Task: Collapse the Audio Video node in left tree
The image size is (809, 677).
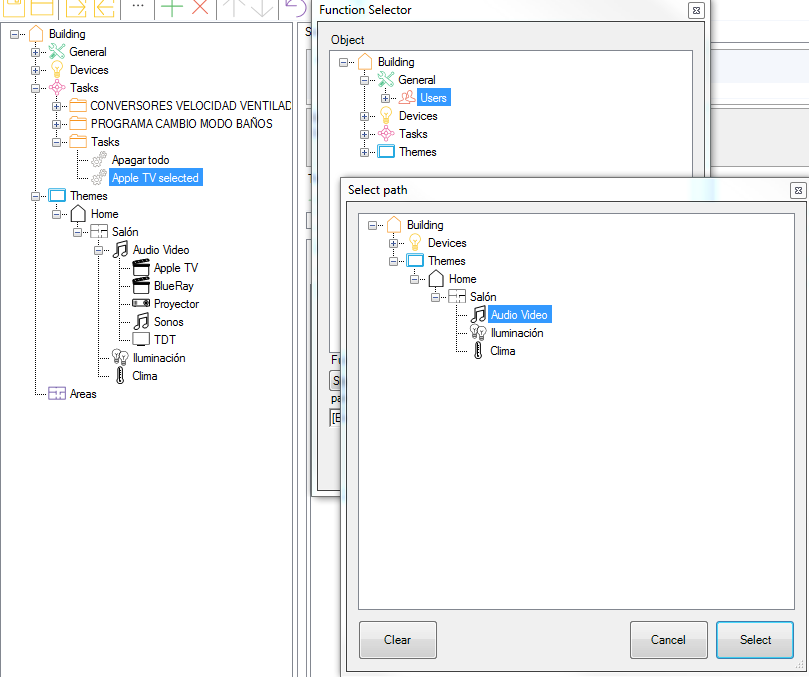Action: (100, 250)
